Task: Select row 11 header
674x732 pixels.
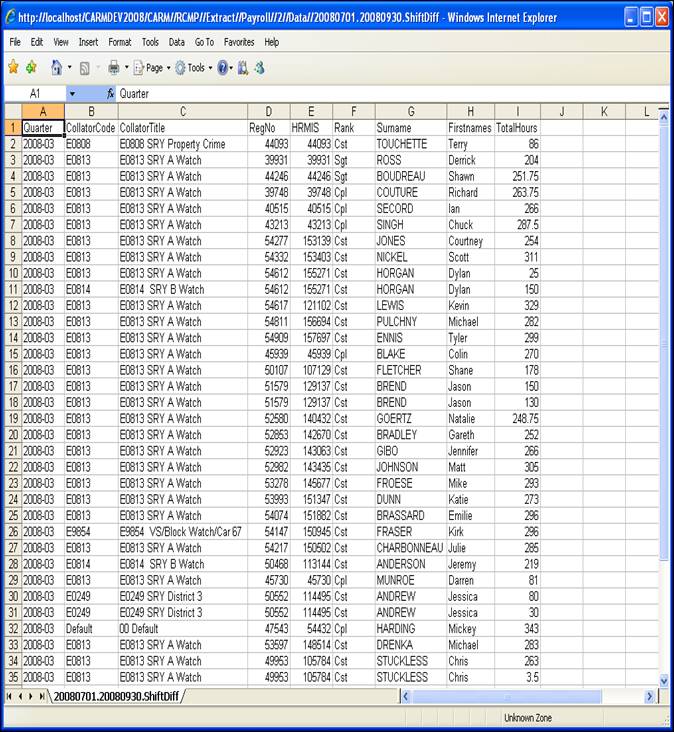Action: (13, 289)
